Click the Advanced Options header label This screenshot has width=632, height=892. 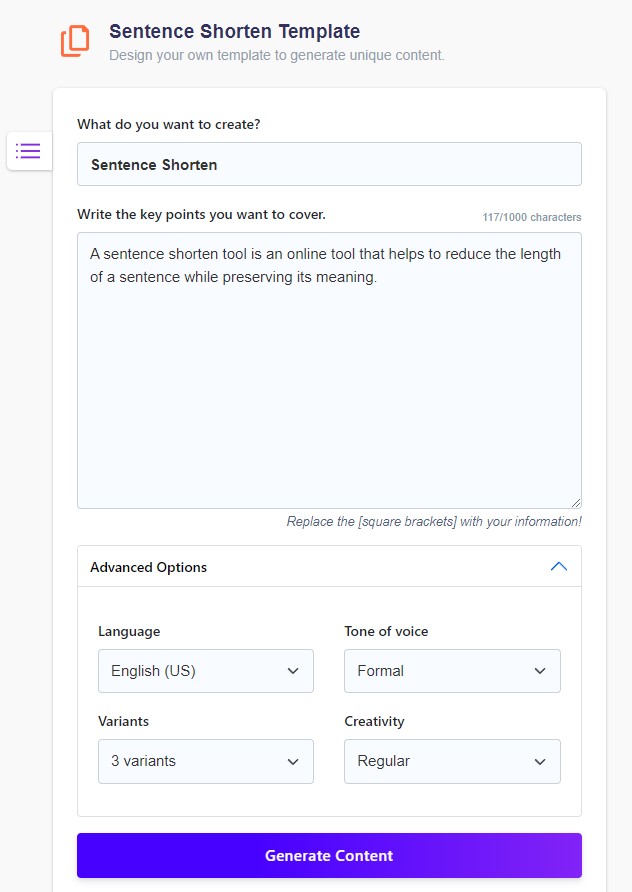tap(148, 567)
